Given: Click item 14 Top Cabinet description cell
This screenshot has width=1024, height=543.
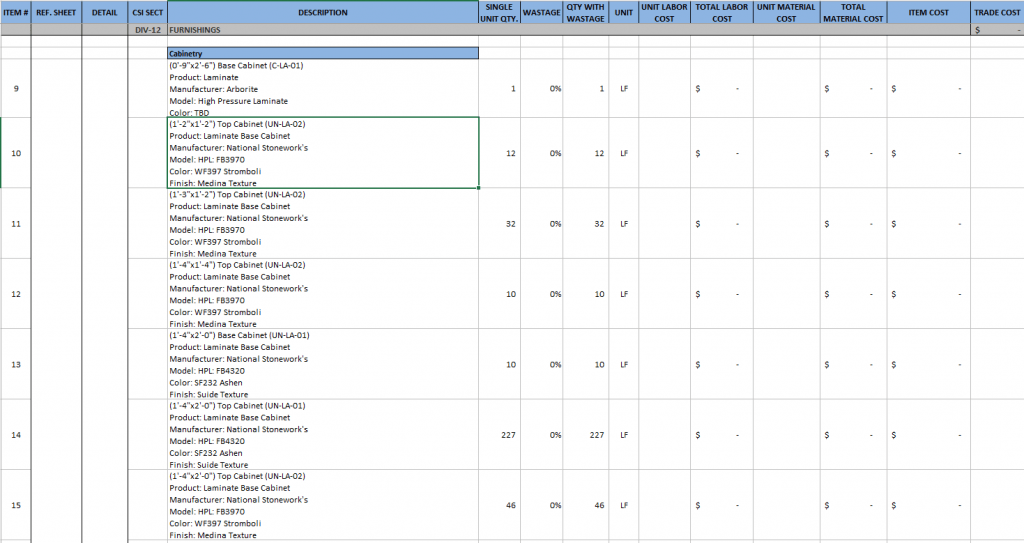Looking at the screenshot, I should point(322,435).
